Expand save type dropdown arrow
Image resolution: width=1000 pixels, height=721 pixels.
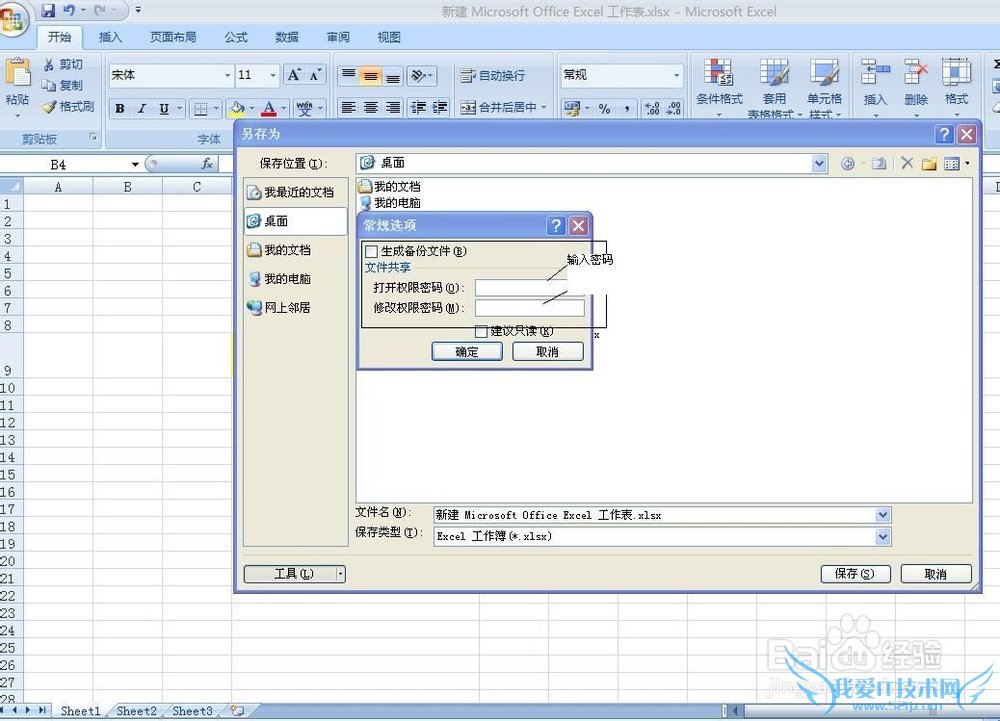883,537
